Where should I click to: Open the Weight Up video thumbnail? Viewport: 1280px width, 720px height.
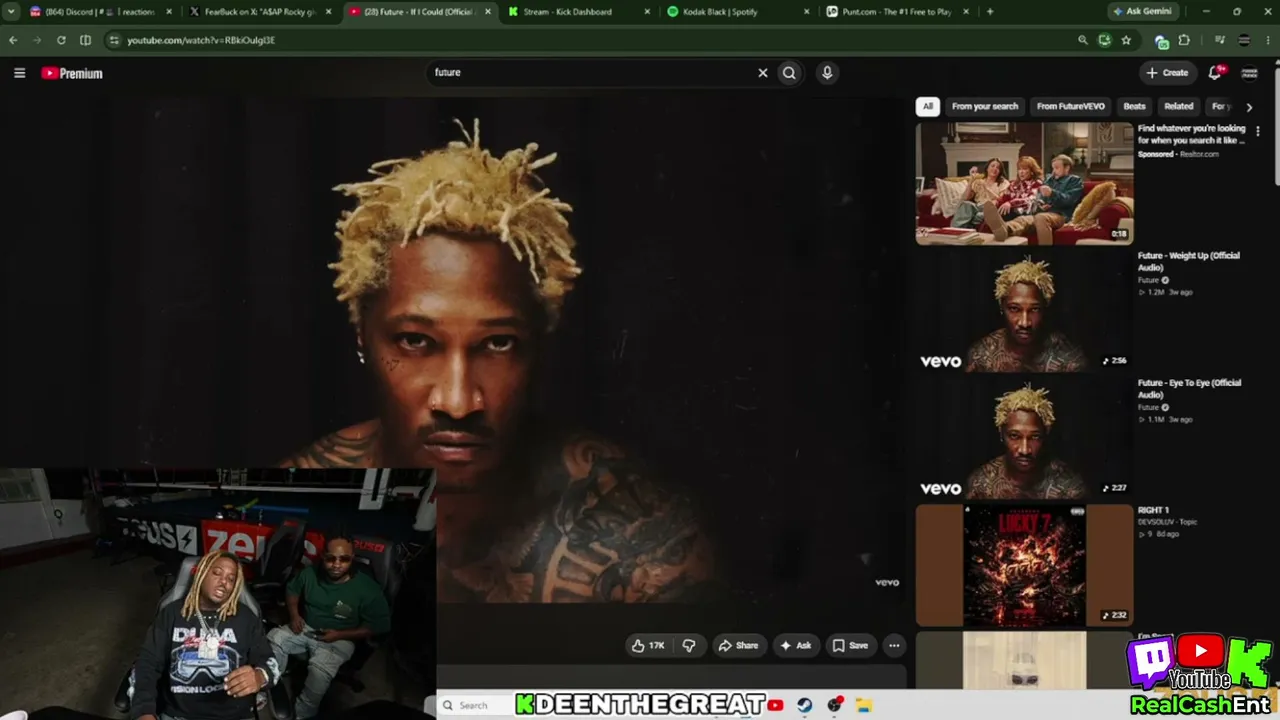coord(1024,311)
